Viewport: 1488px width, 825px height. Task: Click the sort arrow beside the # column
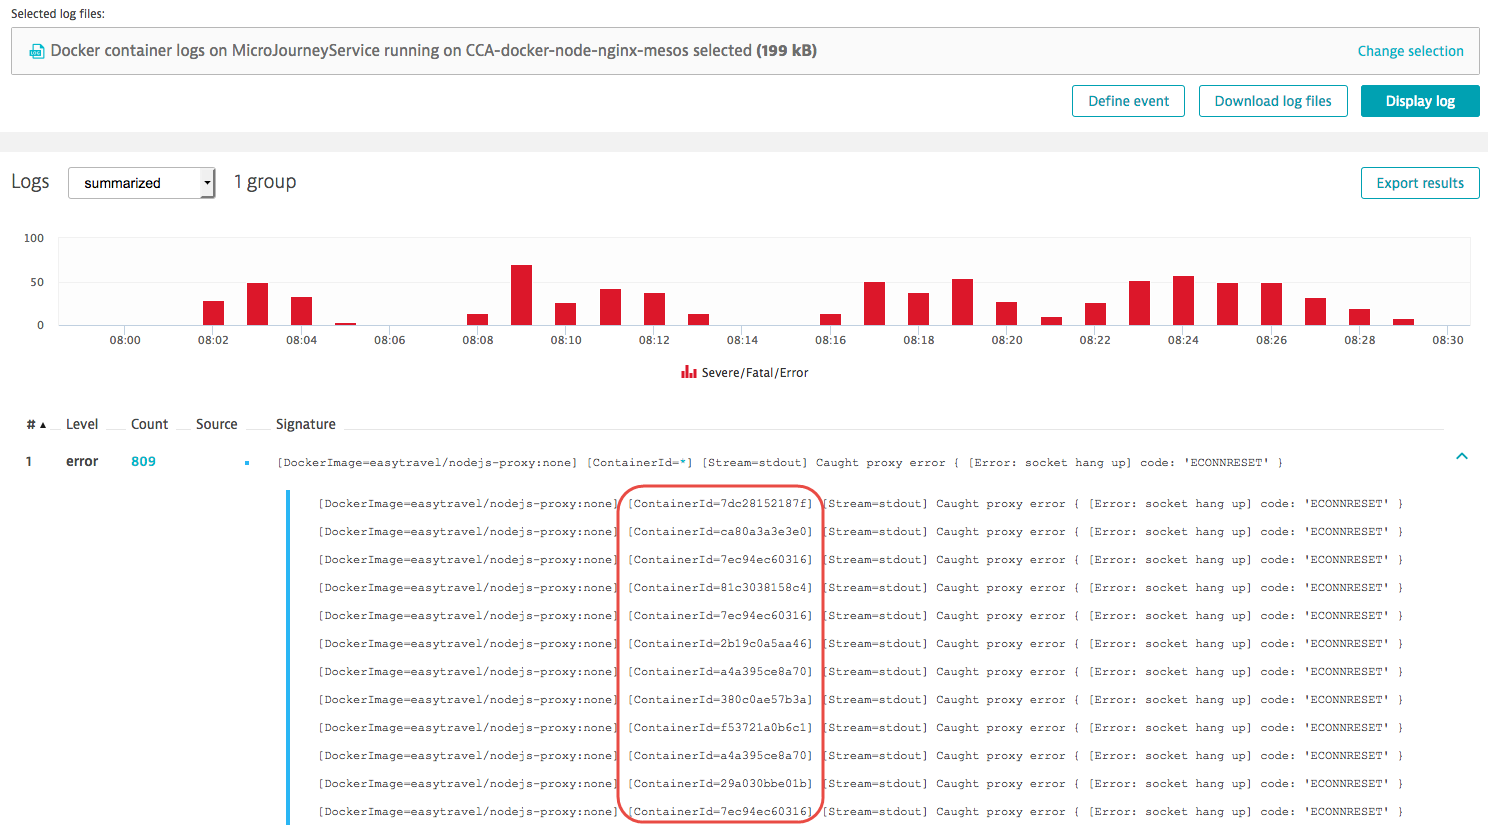coord(43,425)
